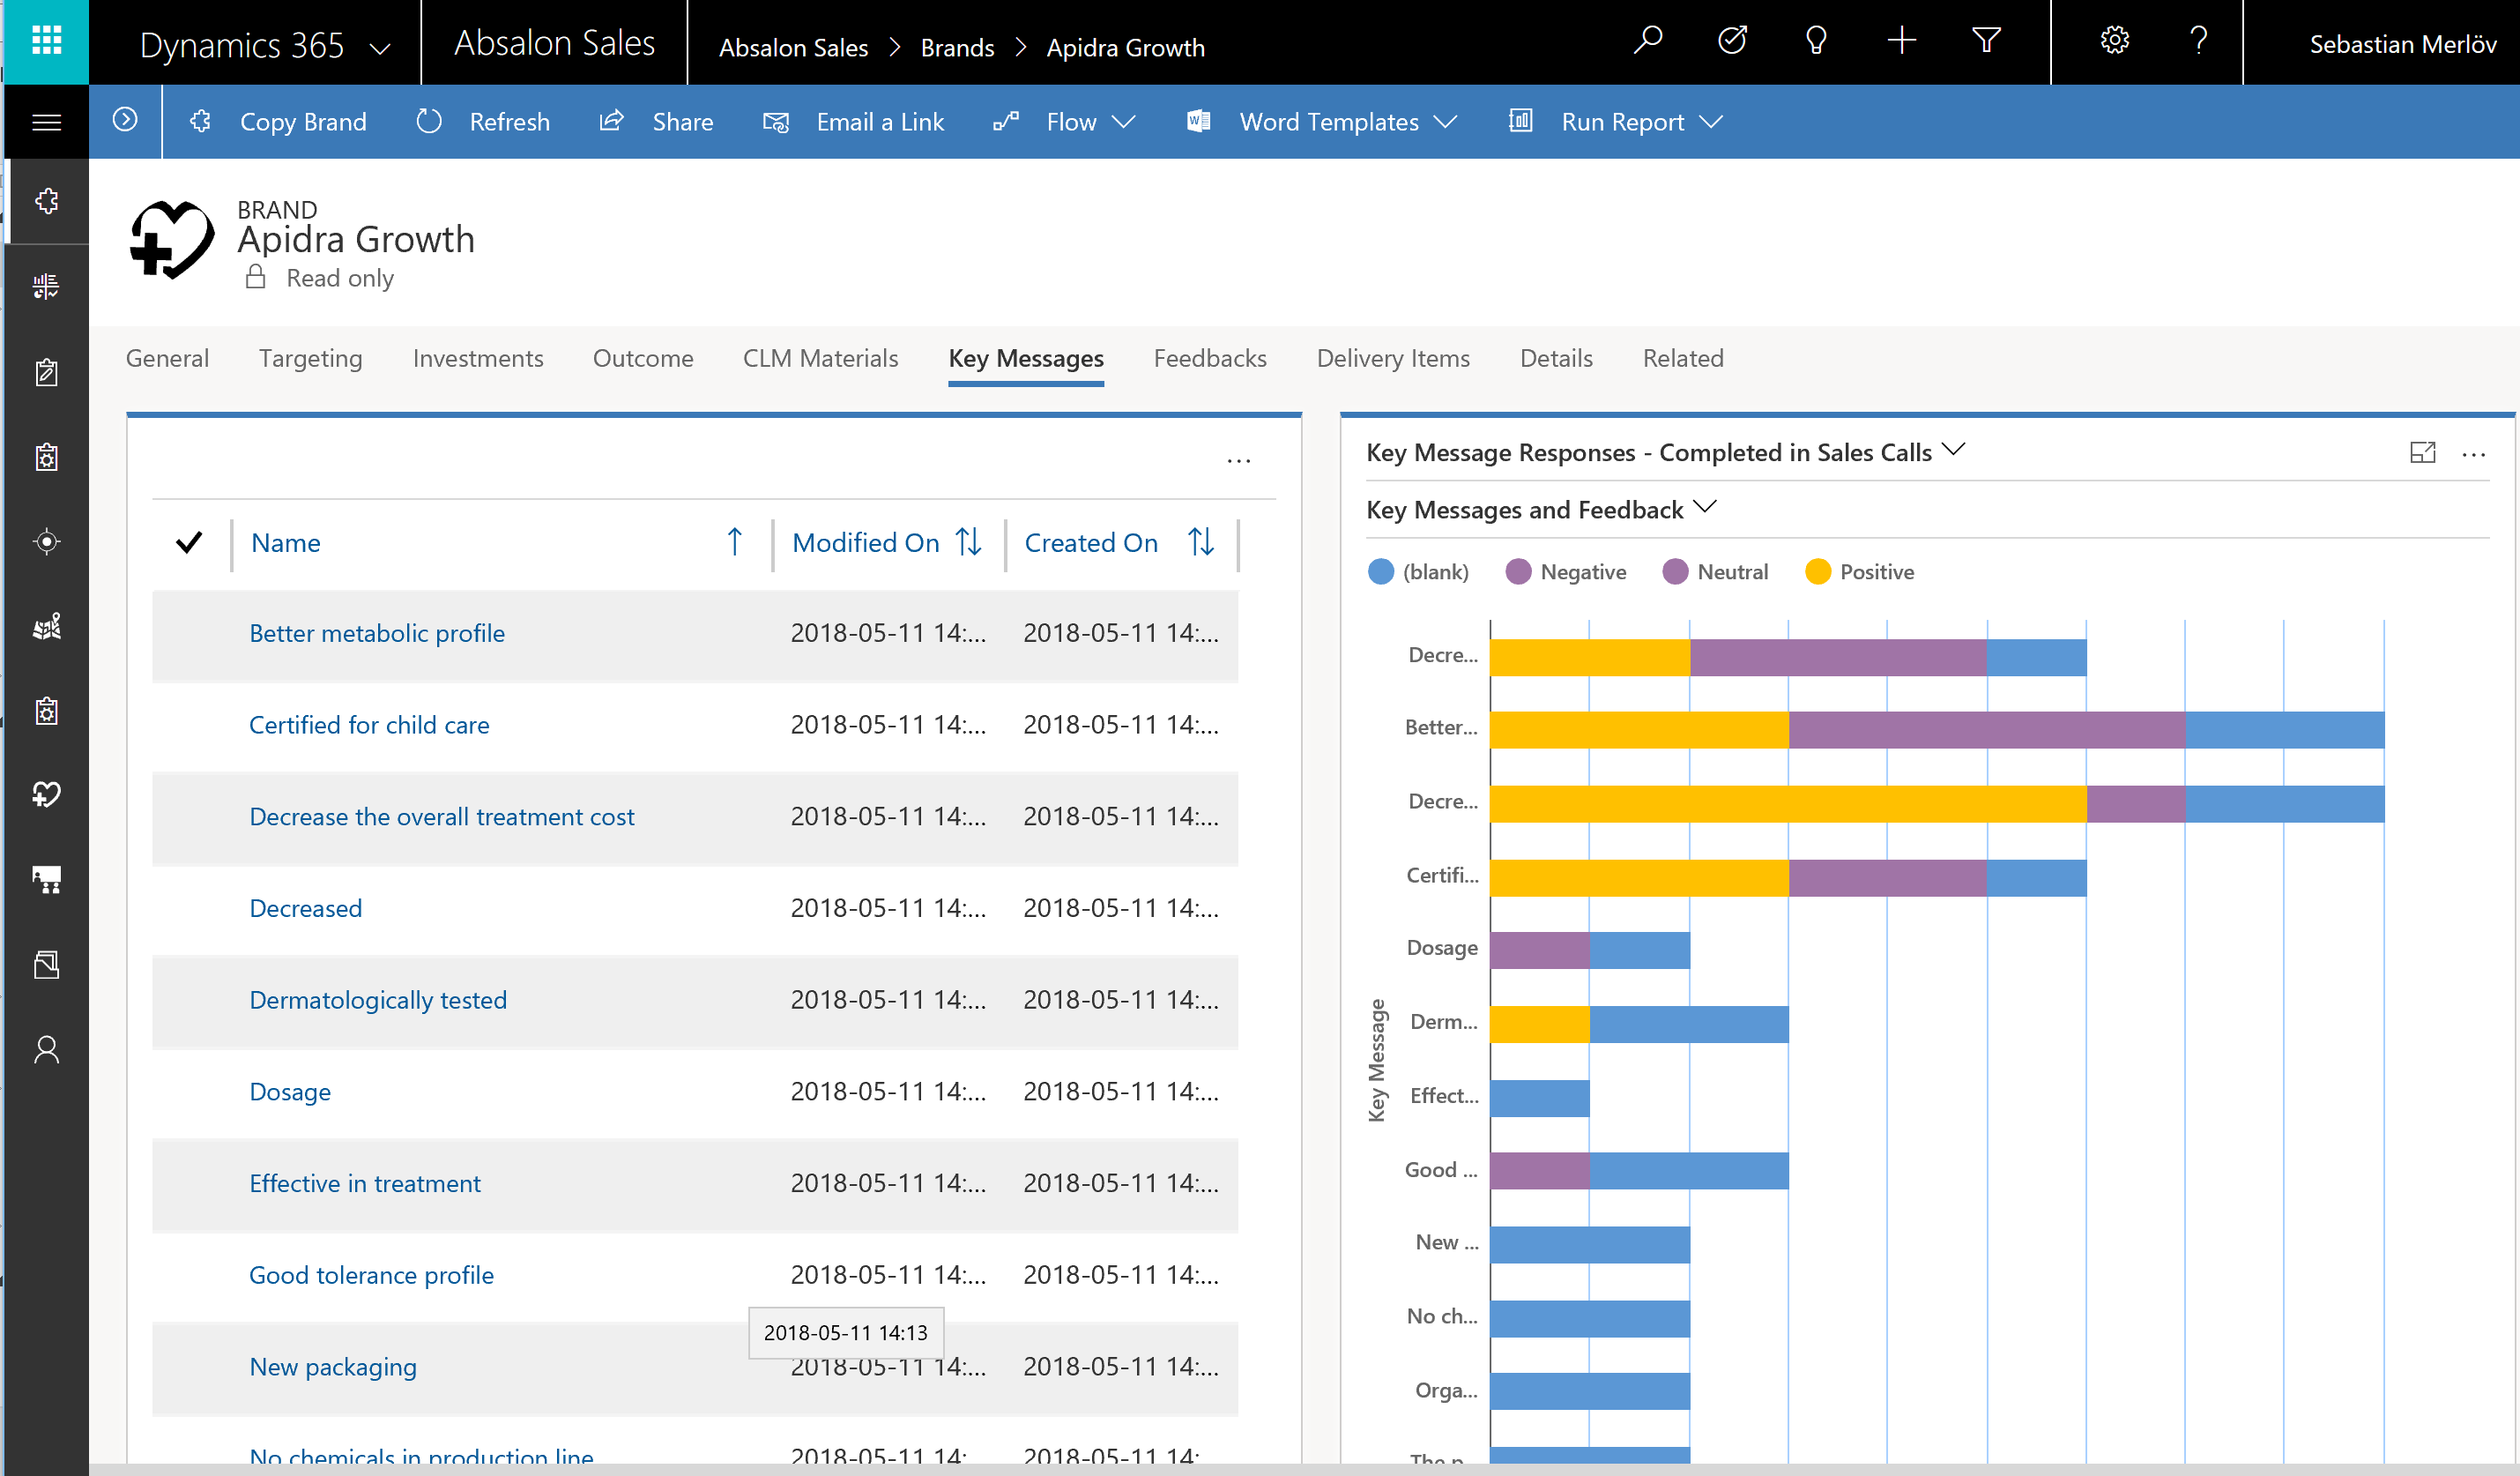2520x1476 pixels.
Task: Open the sidebar presentation board icon
Action: [46, 880]
